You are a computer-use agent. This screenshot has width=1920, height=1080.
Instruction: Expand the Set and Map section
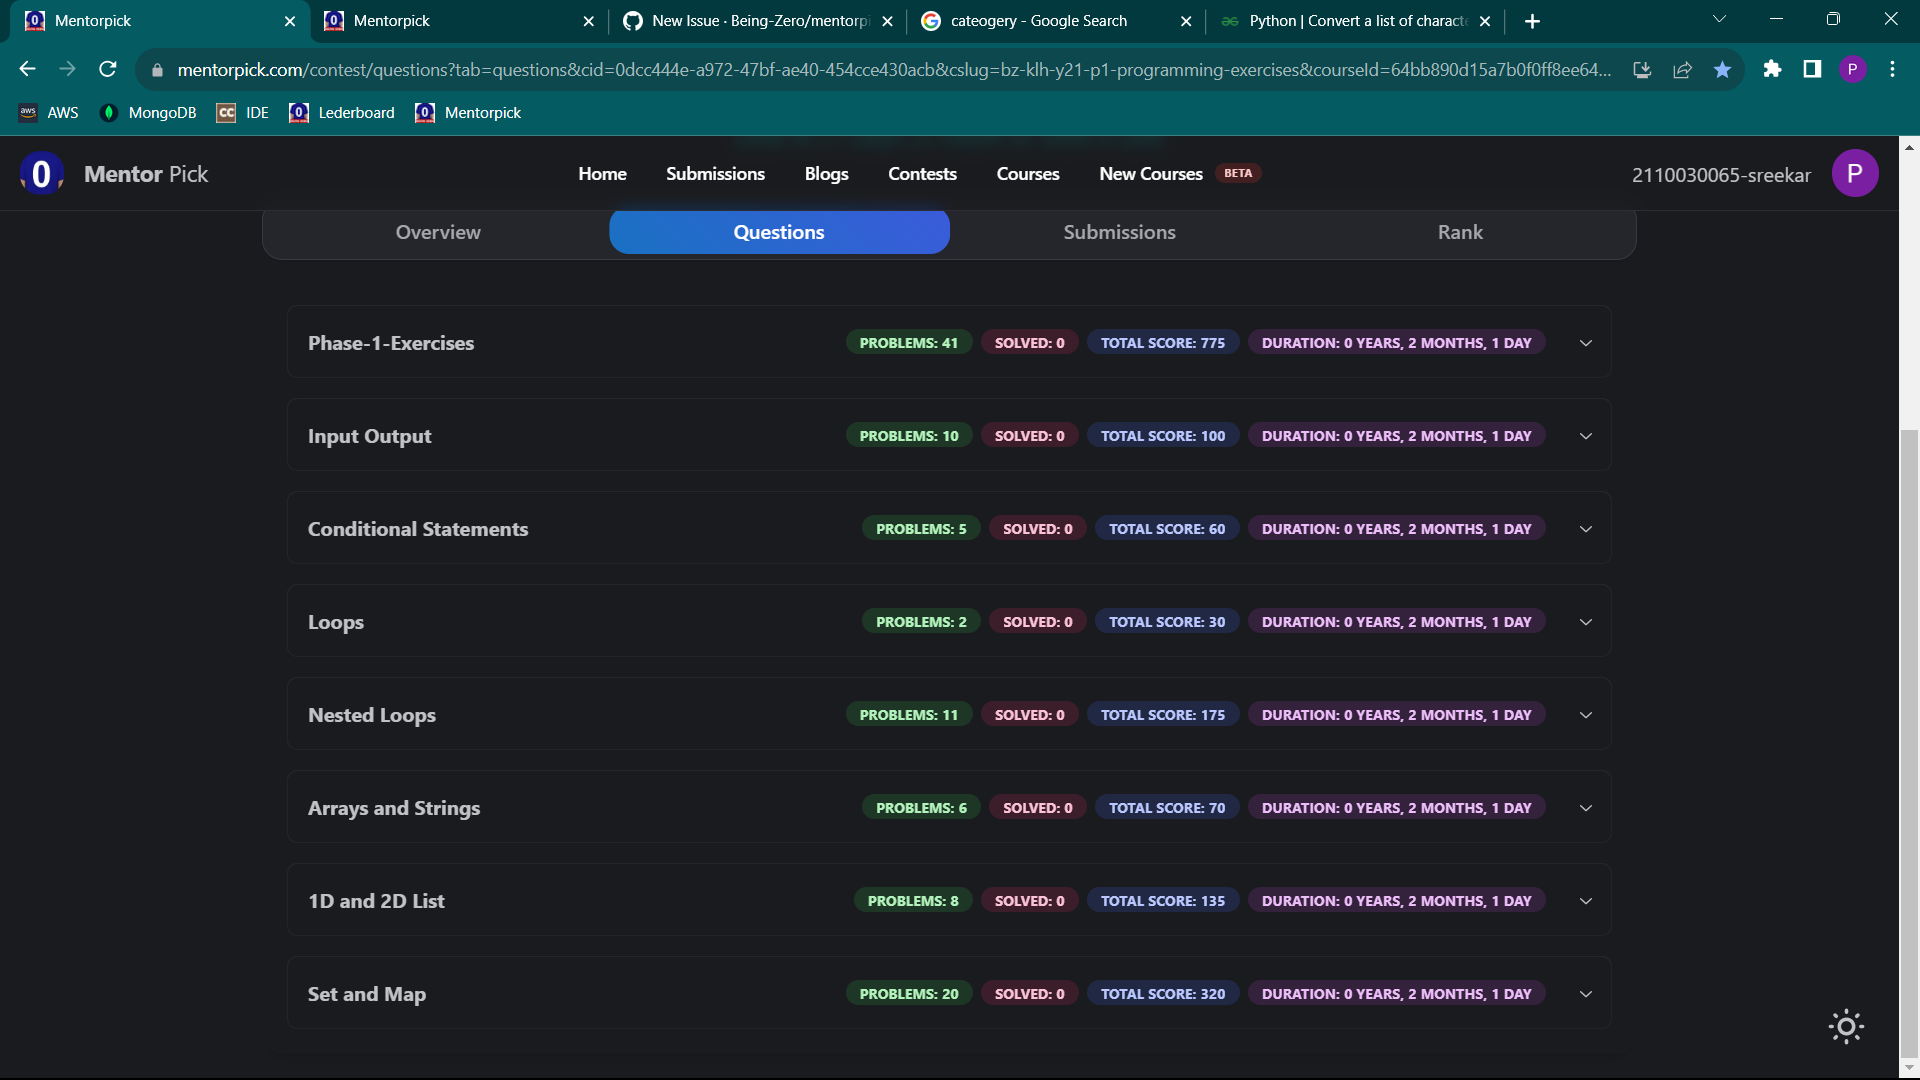(x=1585, y=993)
